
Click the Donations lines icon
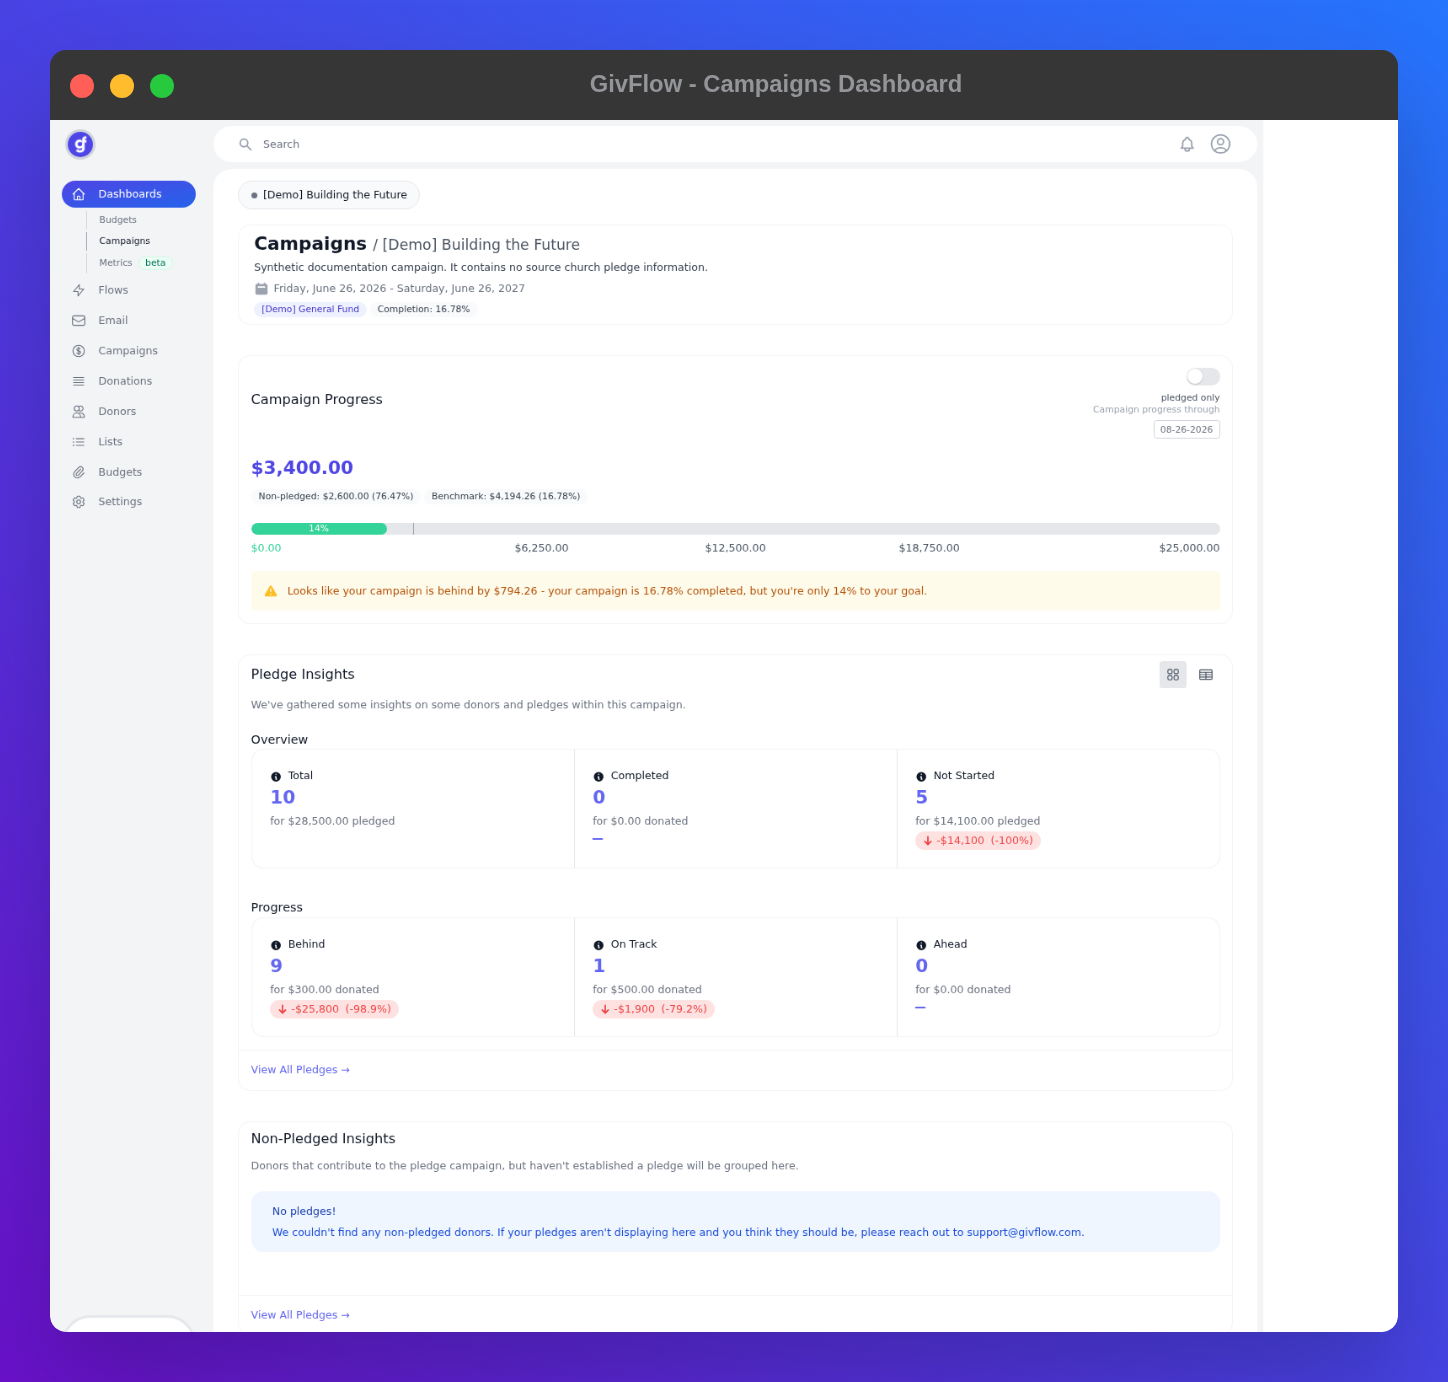(79, 381)
